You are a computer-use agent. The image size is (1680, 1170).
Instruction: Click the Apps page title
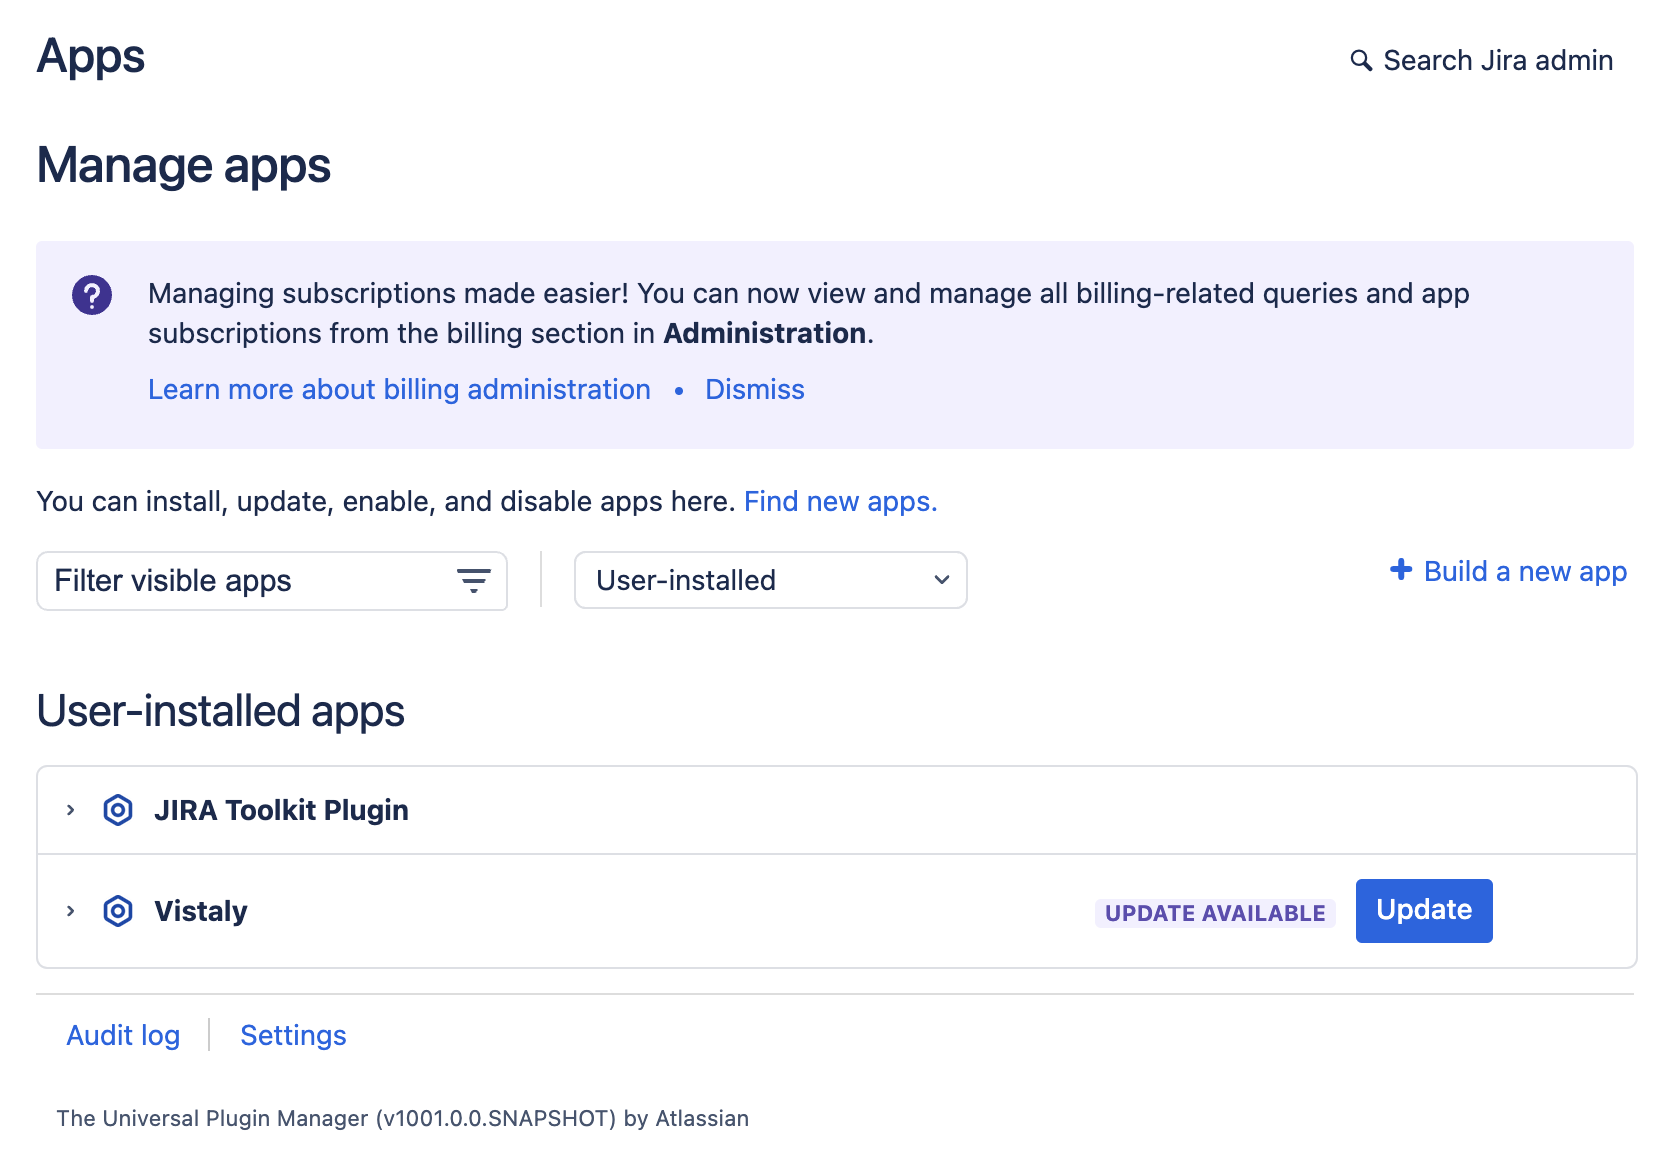91,57
